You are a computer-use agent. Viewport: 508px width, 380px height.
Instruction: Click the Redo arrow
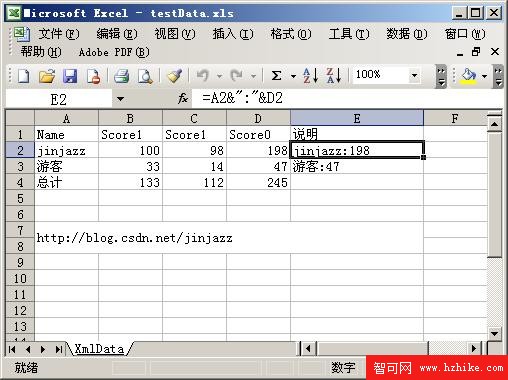click(237, 76)
